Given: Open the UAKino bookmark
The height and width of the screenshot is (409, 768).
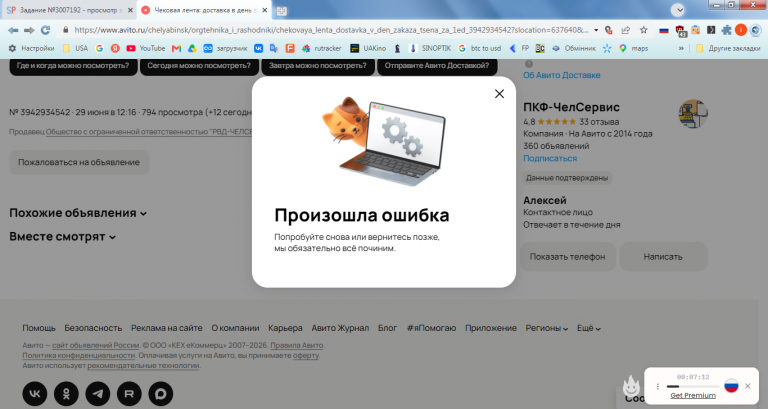Looking at the screenshot, I should point(368,48).
